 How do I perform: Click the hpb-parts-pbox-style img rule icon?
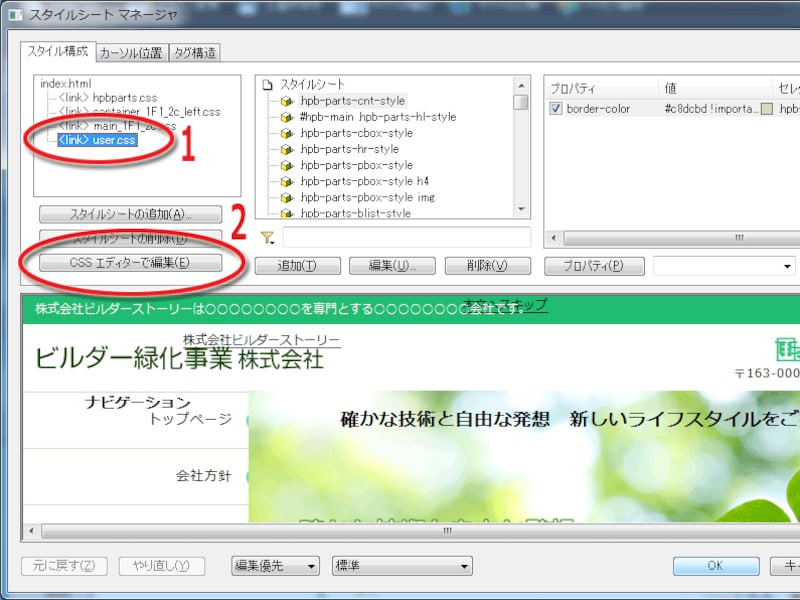[287, 197]
